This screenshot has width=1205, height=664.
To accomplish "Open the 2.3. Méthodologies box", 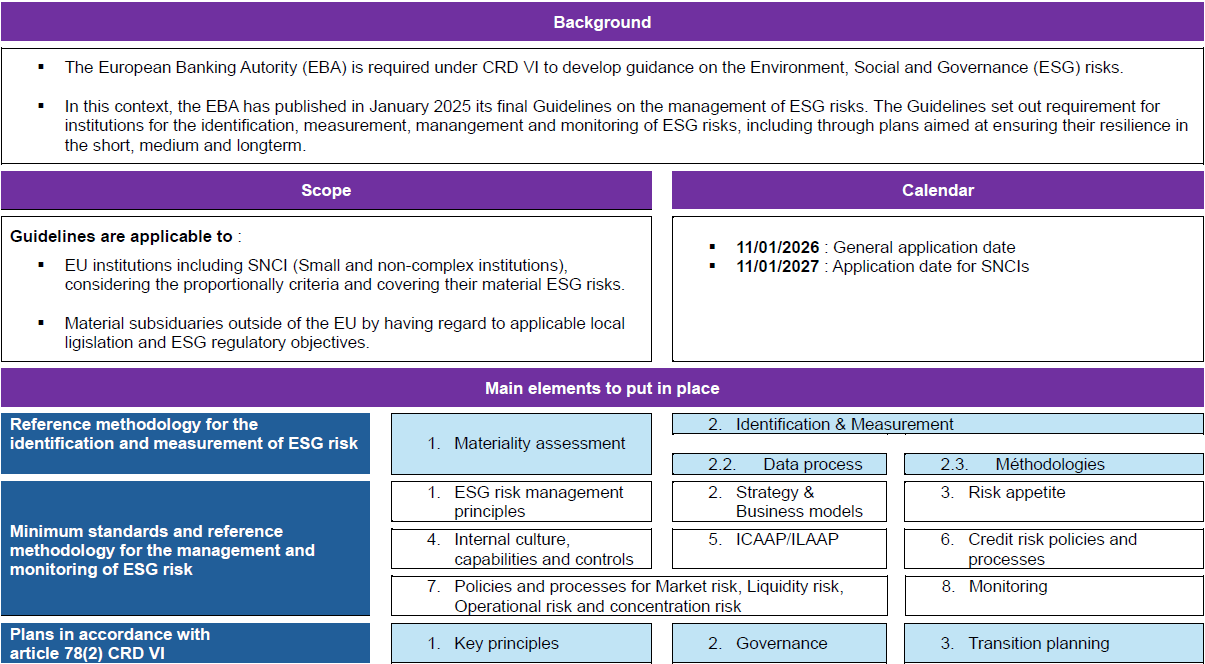I will pos(1053,464).
